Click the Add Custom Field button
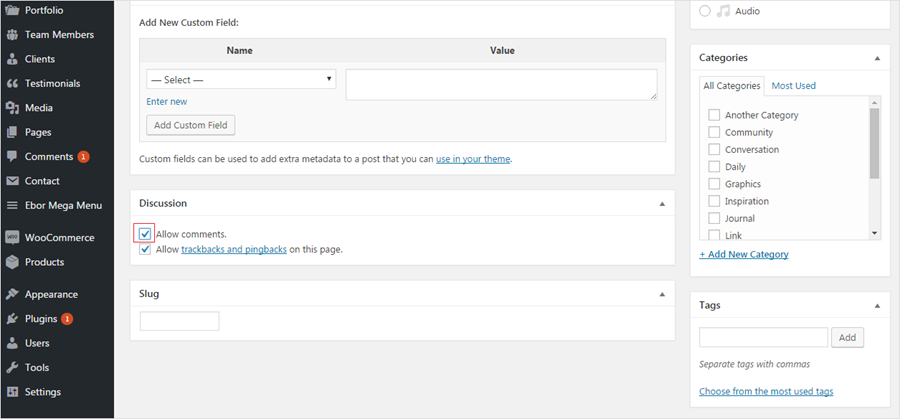900x419 pixels. click(x=191, y=125)
